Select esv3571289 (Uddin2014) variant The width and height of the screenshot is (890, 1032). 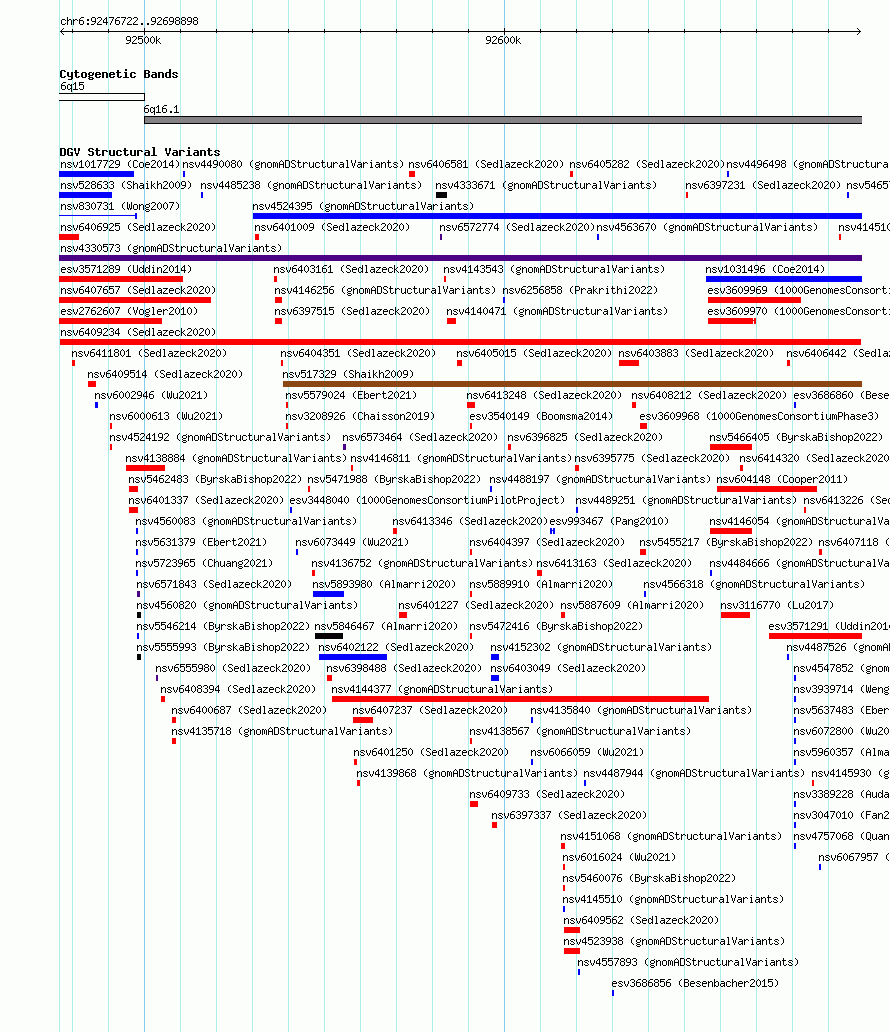pyautogui.click(x=126, y=269)
